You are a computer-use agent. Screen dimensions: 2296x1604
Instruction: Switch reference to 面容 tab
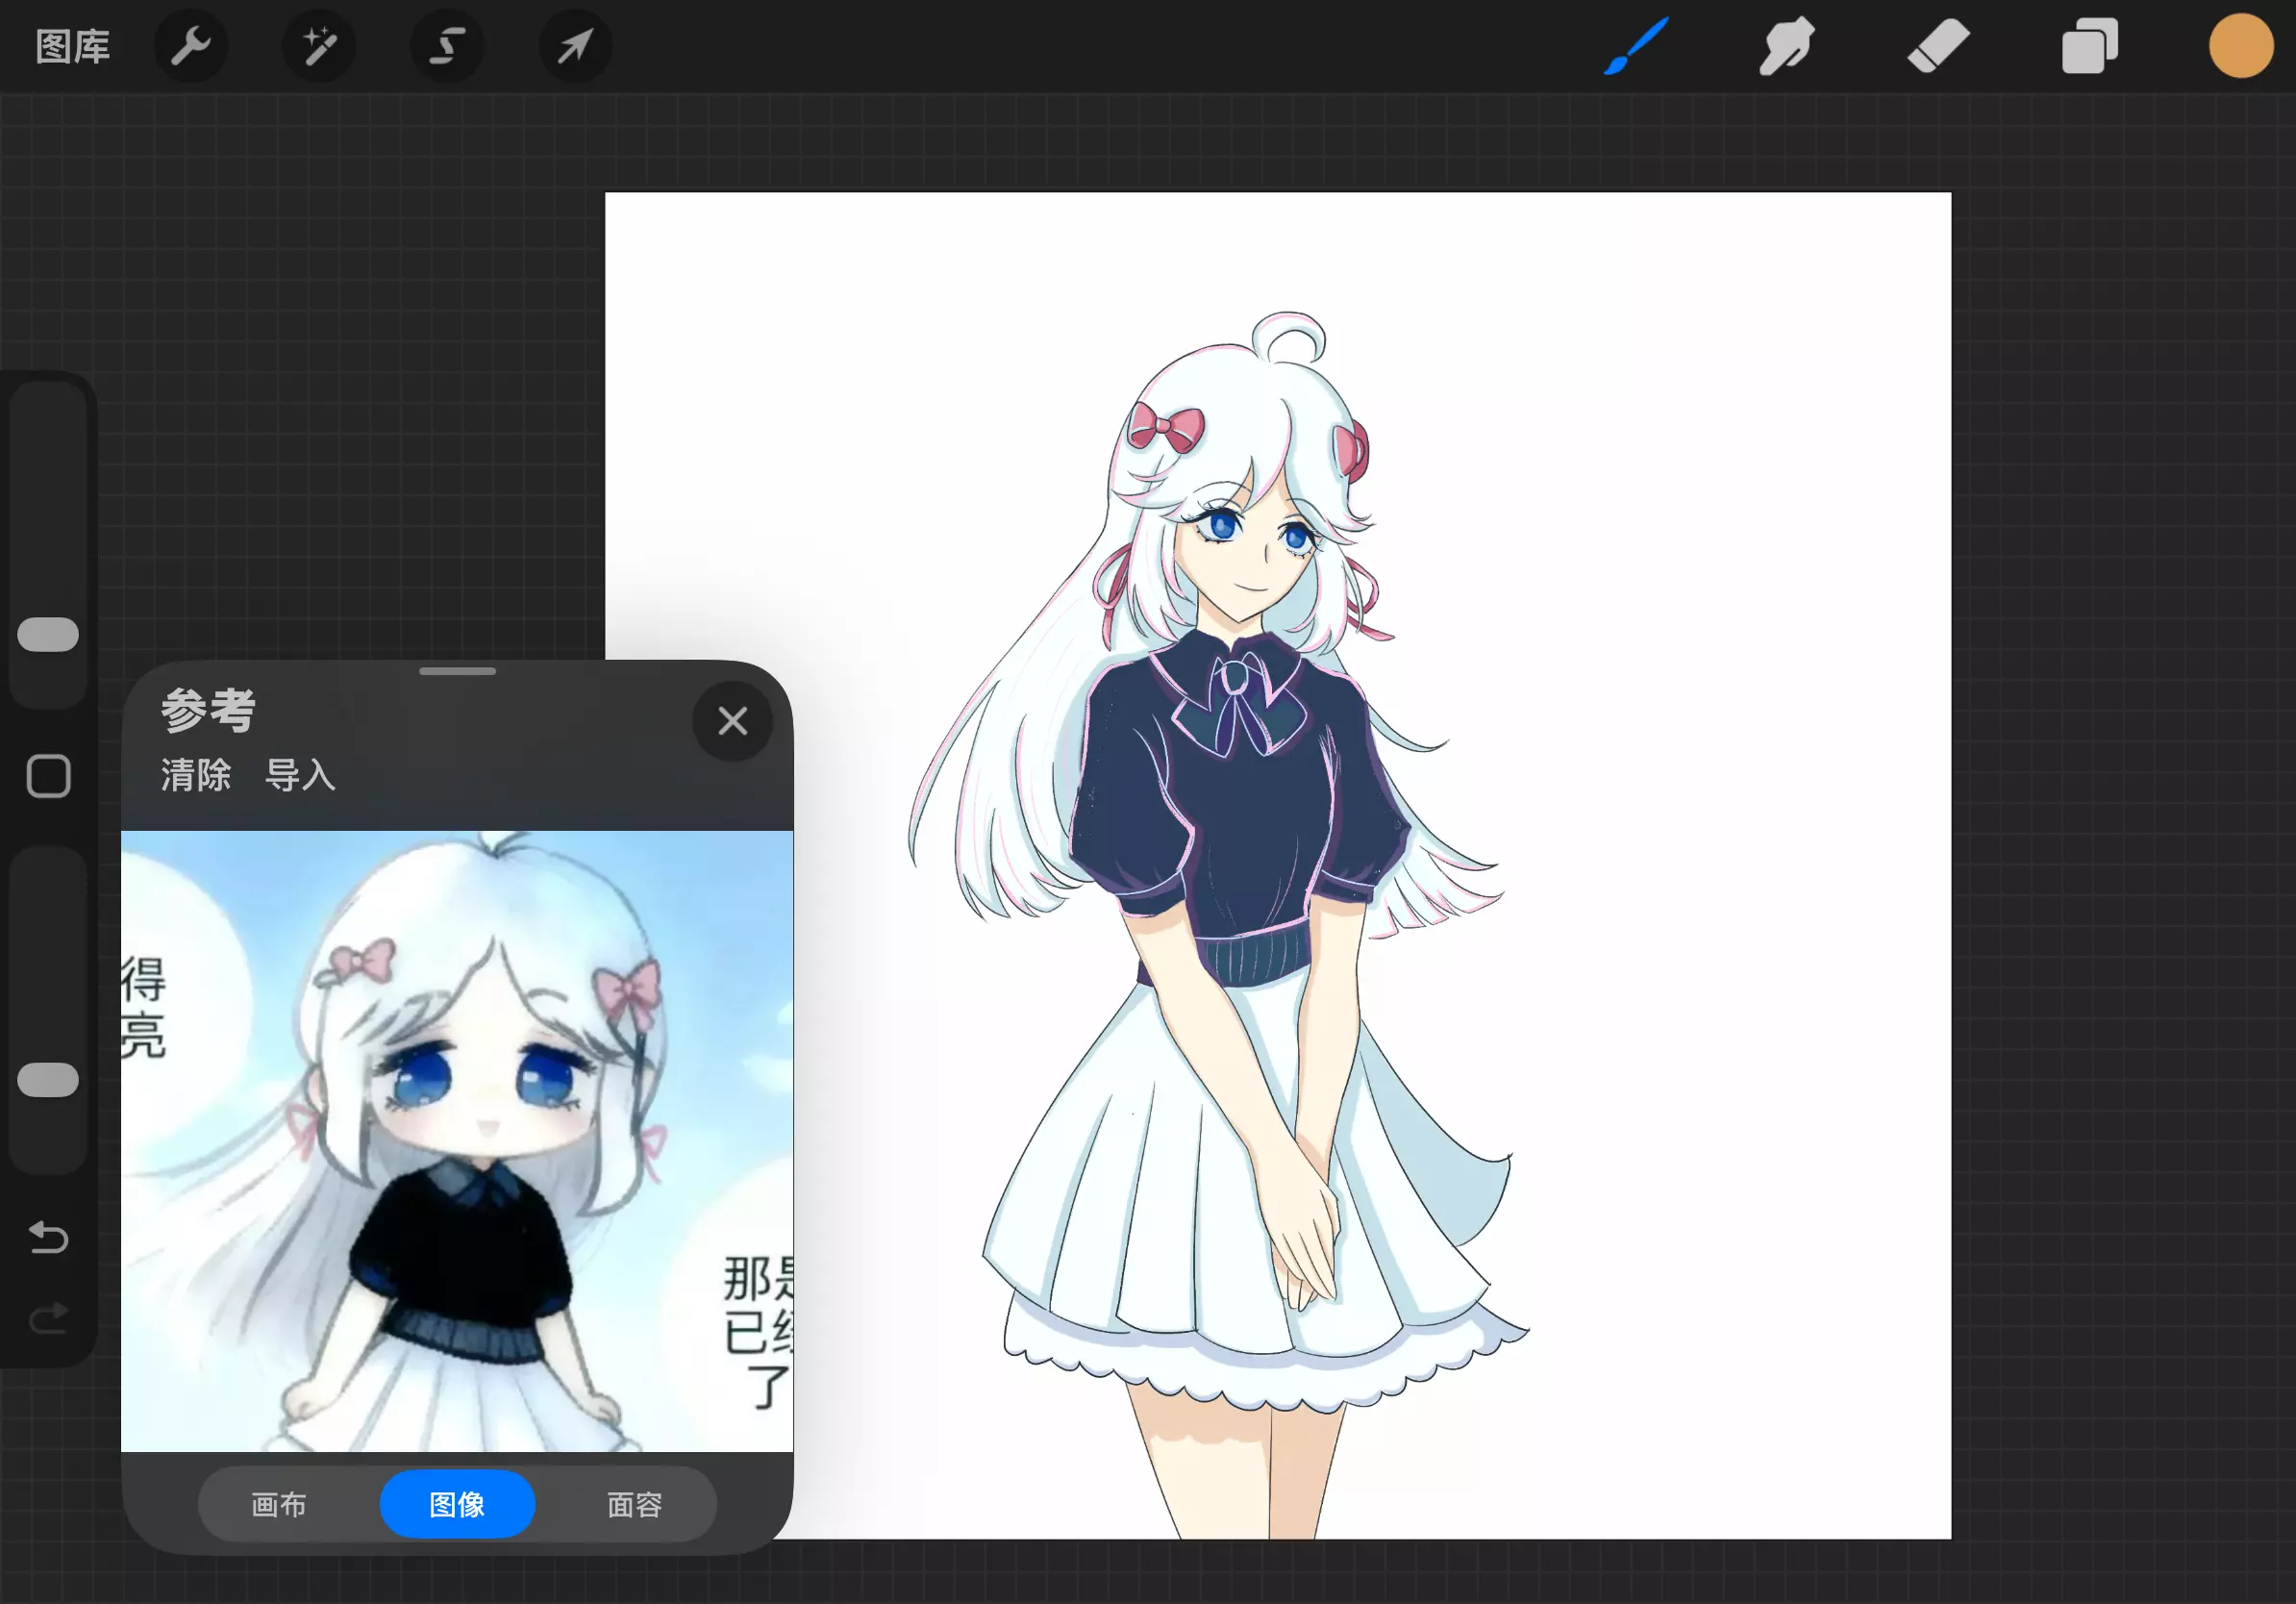click(x=635, y=1504)
